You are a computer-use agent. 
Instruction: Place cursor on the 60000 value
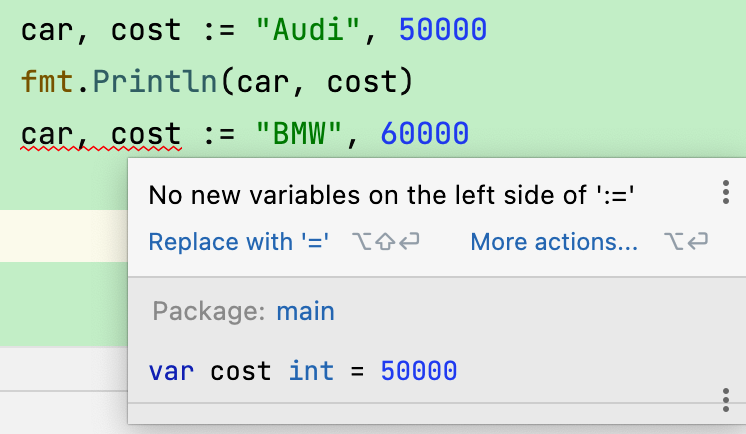point(424,134)
